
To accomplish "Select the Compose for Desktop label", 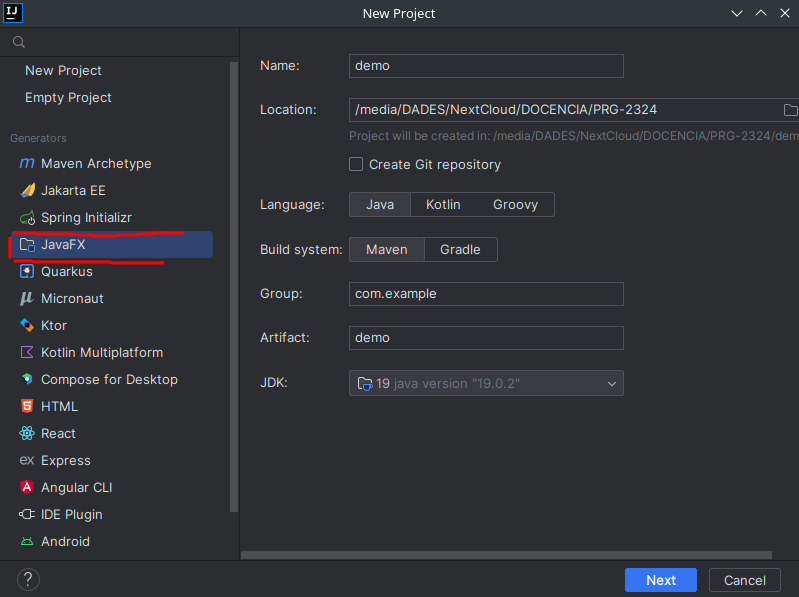I will [x=110, y=379].
